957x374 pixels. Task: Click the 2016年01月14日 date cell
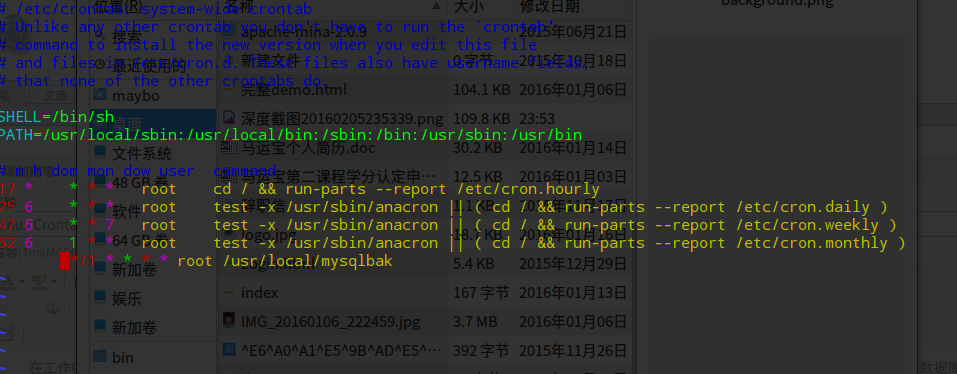[x=573, y=148]
